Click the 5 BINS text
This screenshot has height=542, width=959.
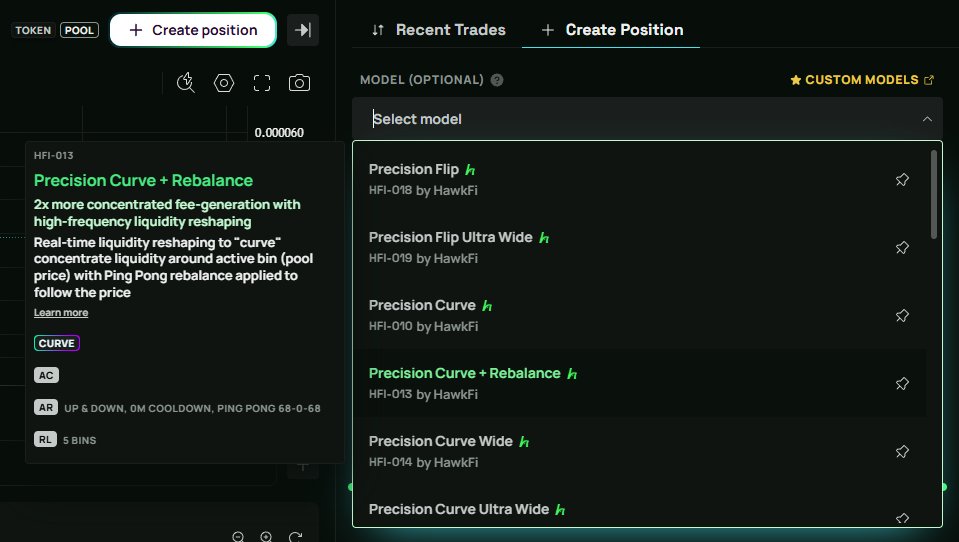(x=80, y=440)
